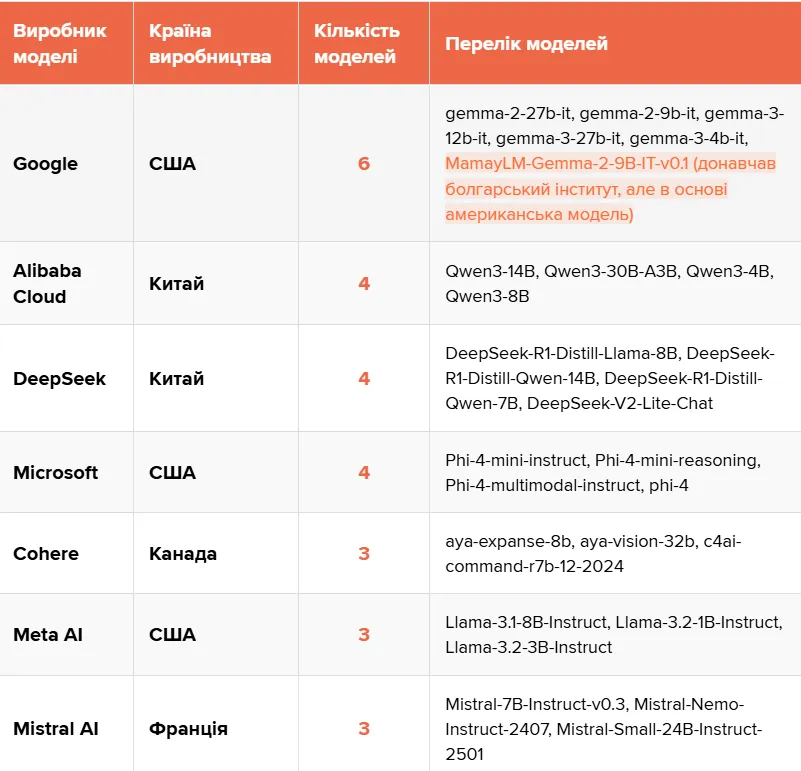The height and width of the screenshot is (771, 801).
Task: Select the Google manufacturer cell
Action: [45, 163]
